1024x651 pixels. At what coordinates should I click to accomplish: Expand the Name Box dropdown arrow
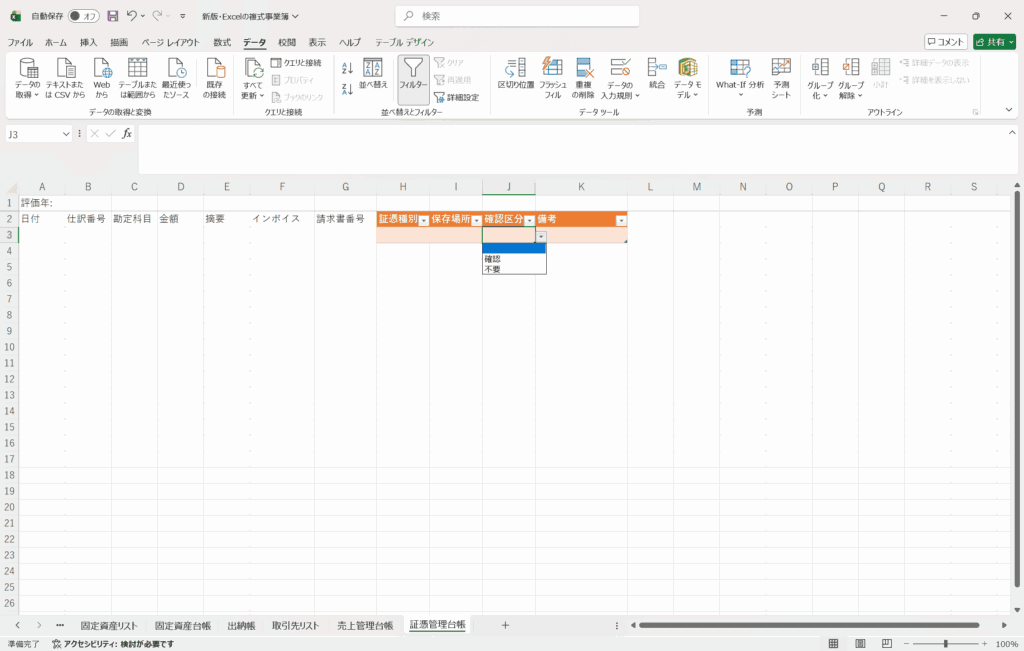[66, 134]
